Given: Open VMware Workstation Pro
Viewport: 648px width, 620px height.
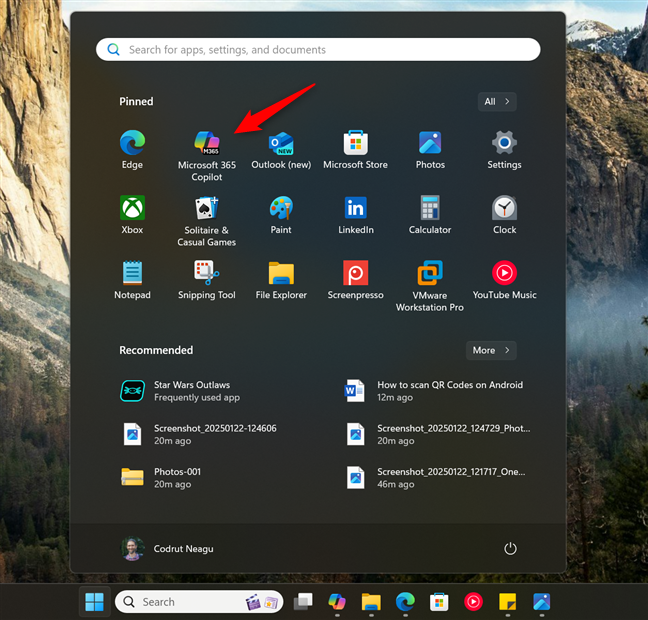Looking at the screenshot, I should click(430, 286).
